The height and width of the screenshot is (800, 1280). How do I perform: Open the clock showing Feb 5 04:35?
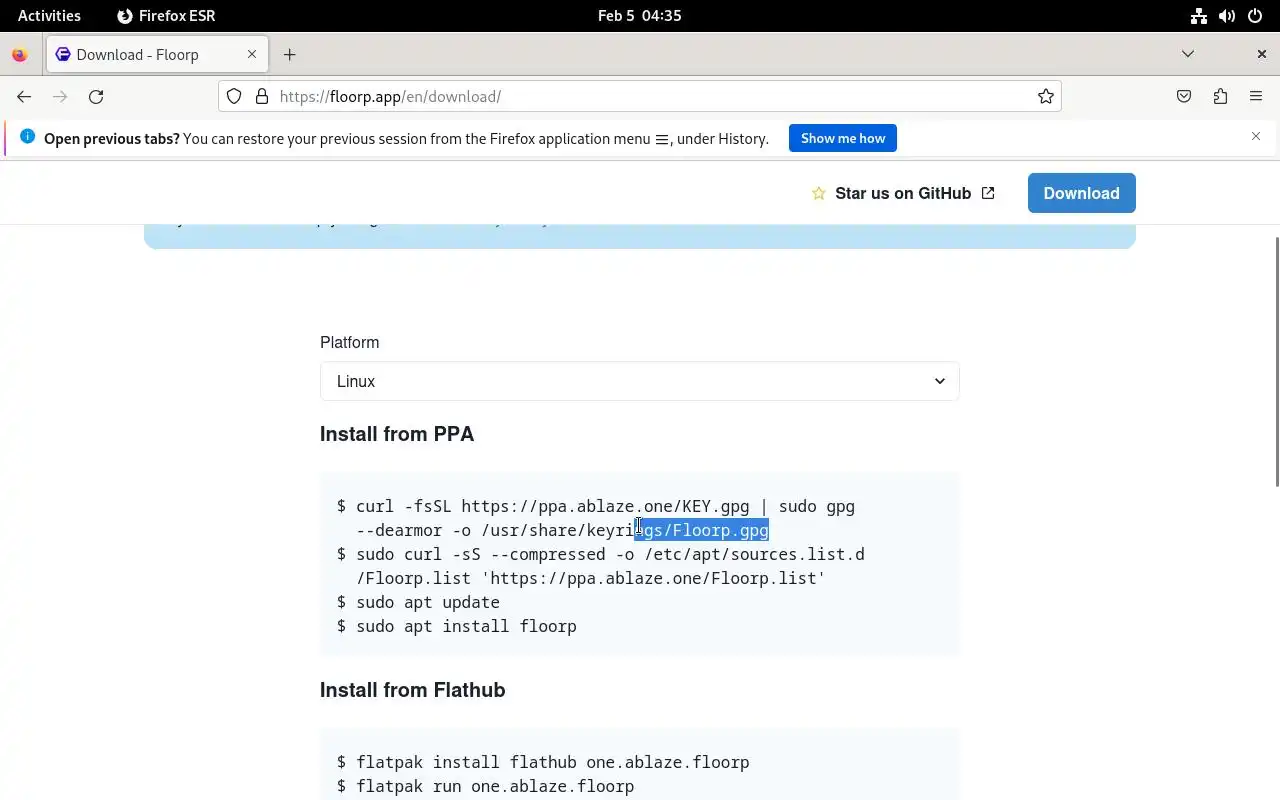pos(639,15)
